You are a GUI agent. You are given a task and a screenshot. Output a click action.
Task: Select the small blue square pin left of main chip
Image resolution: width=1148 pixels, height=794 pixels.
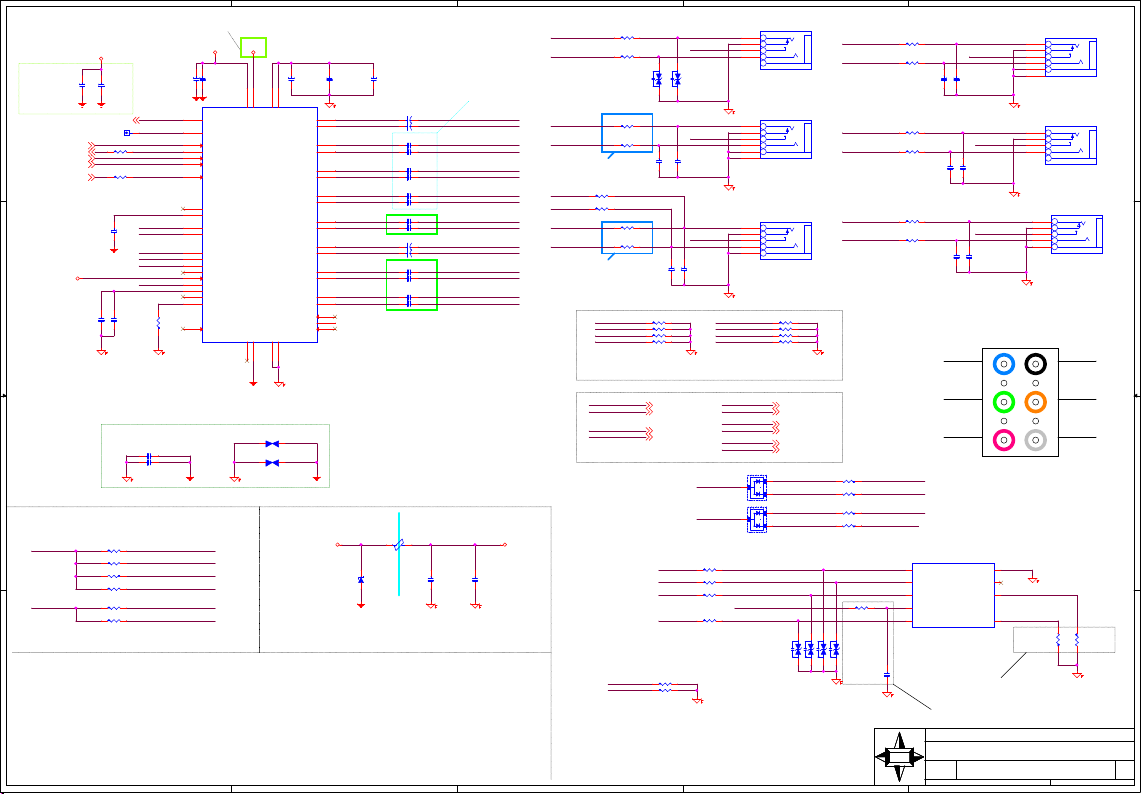(127, 133)
